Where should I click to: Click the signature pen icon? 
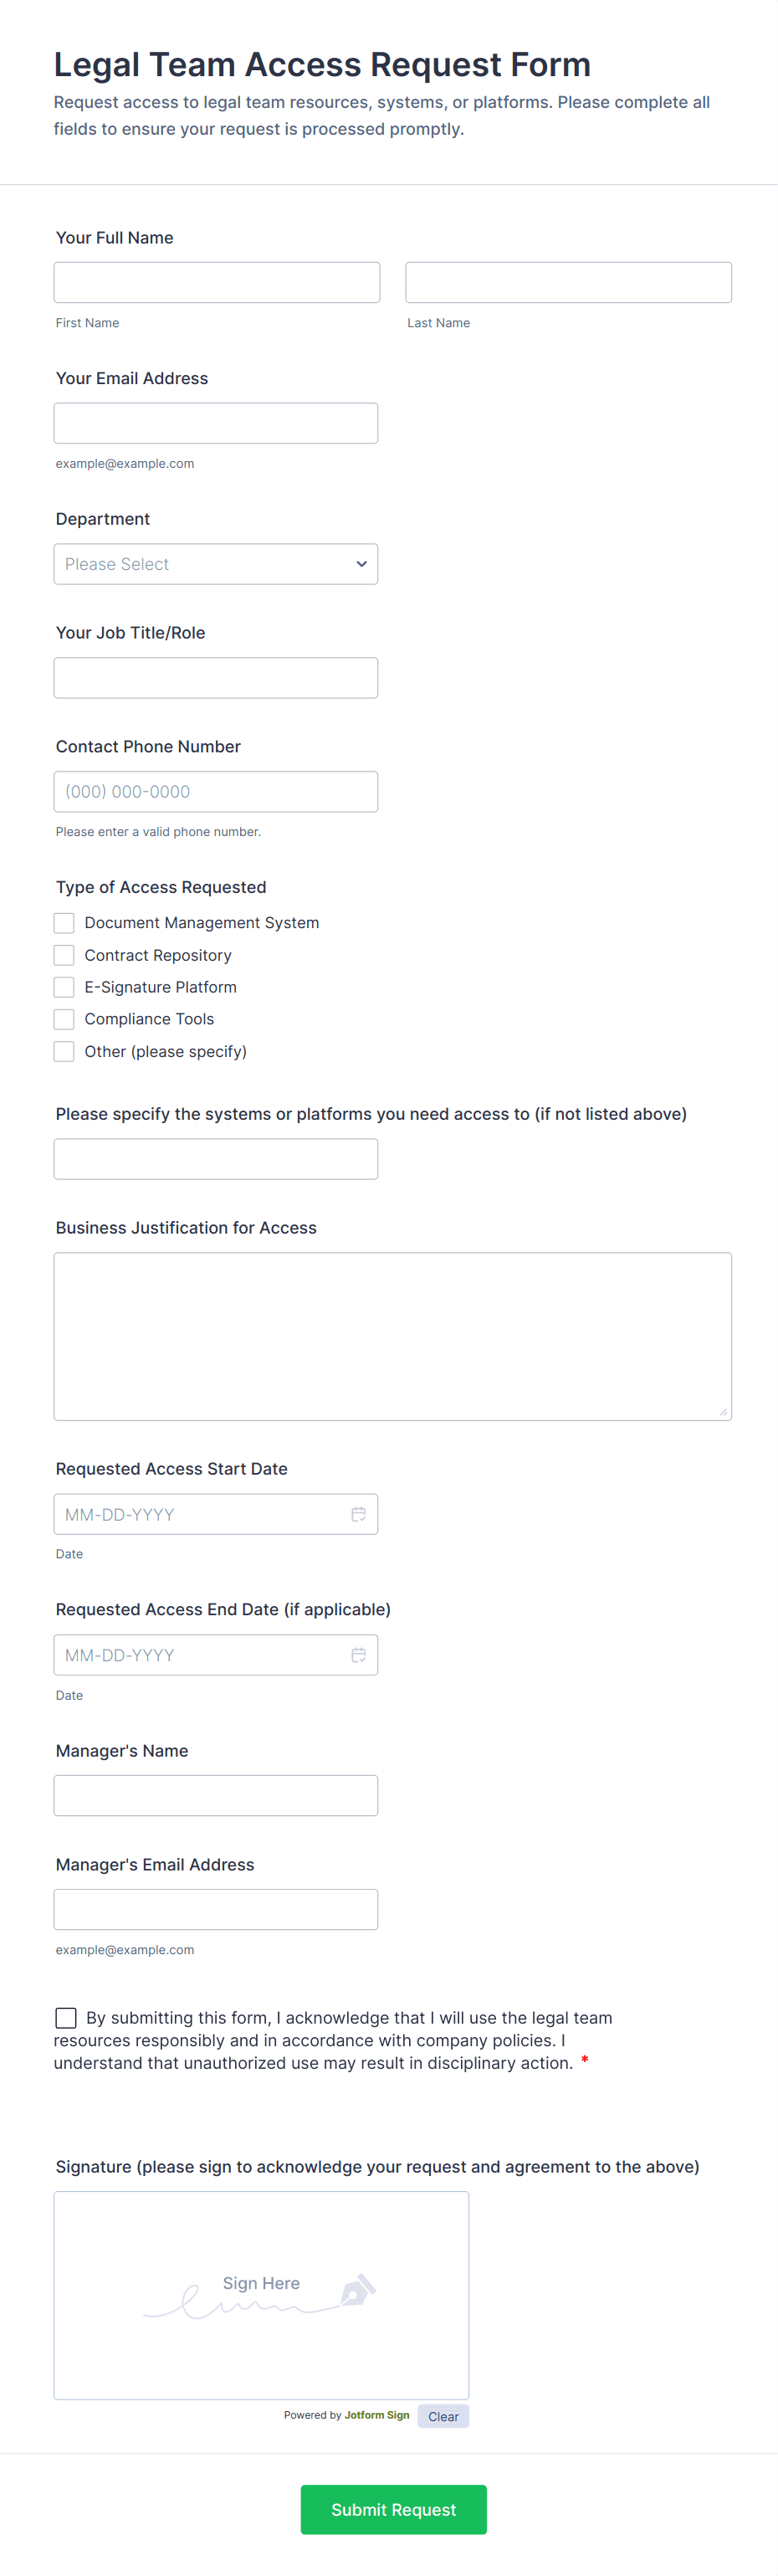tap(357, 2288)
